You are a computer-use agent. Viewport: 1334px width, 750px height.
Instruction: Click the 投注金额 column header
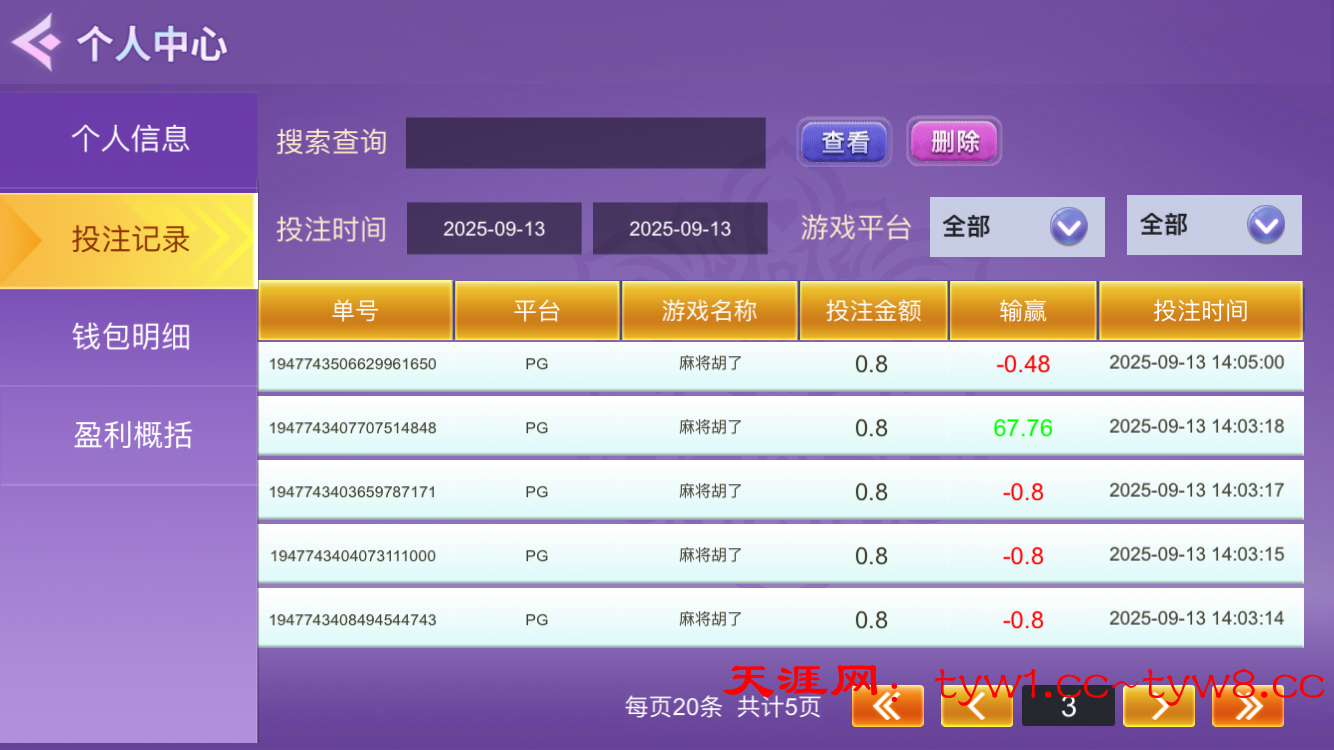coord(872,311)
